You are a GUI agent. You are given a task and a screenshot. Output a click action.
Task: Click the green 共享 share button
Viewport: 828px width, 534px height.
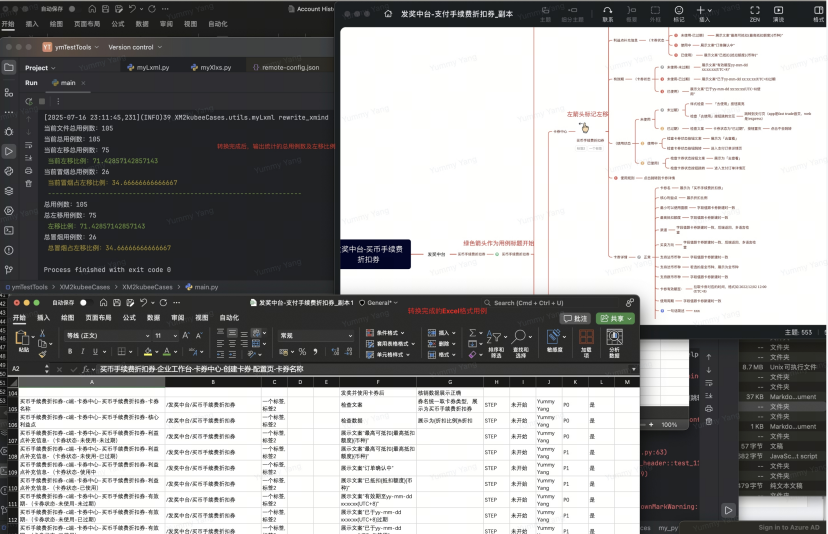click(x=615, y=318)
